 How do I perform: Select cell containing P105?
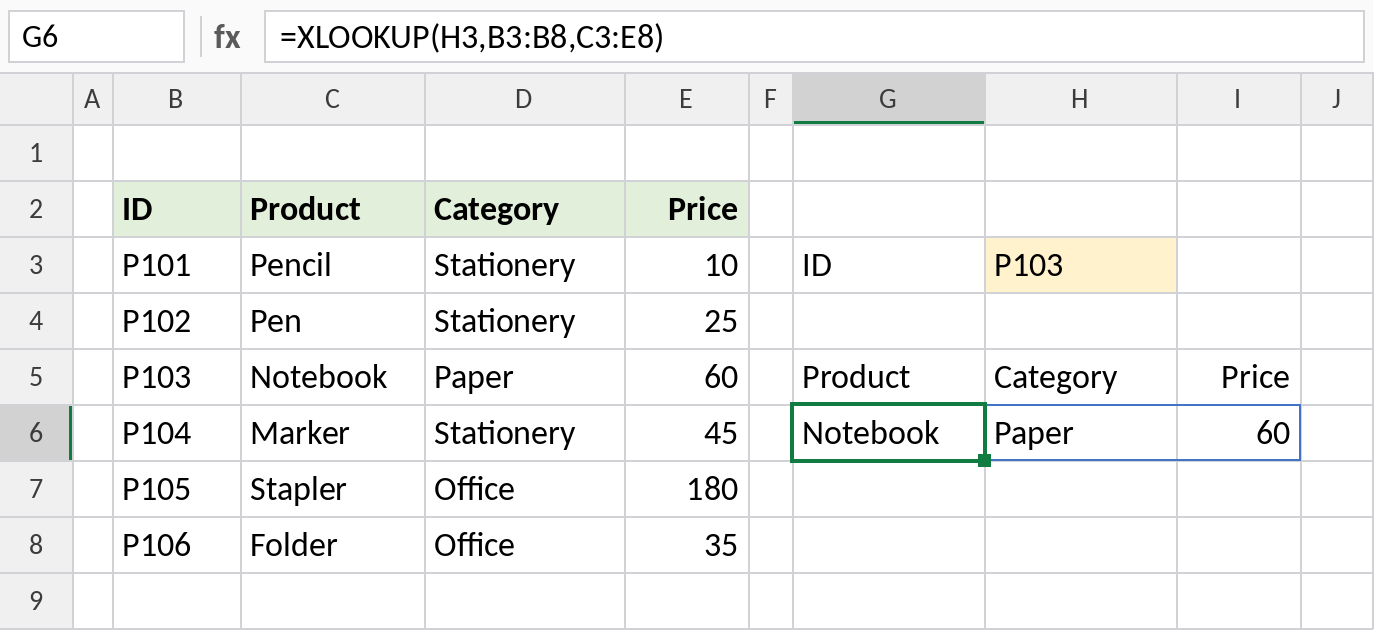177,489
